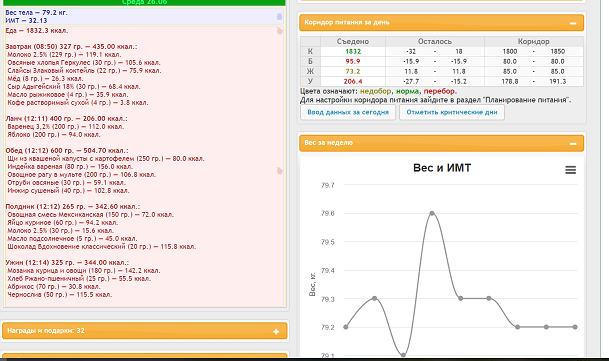609x361 pixels.
Task: Click the red 95.9 protein eaten cell
Action: tap(353, 61)
